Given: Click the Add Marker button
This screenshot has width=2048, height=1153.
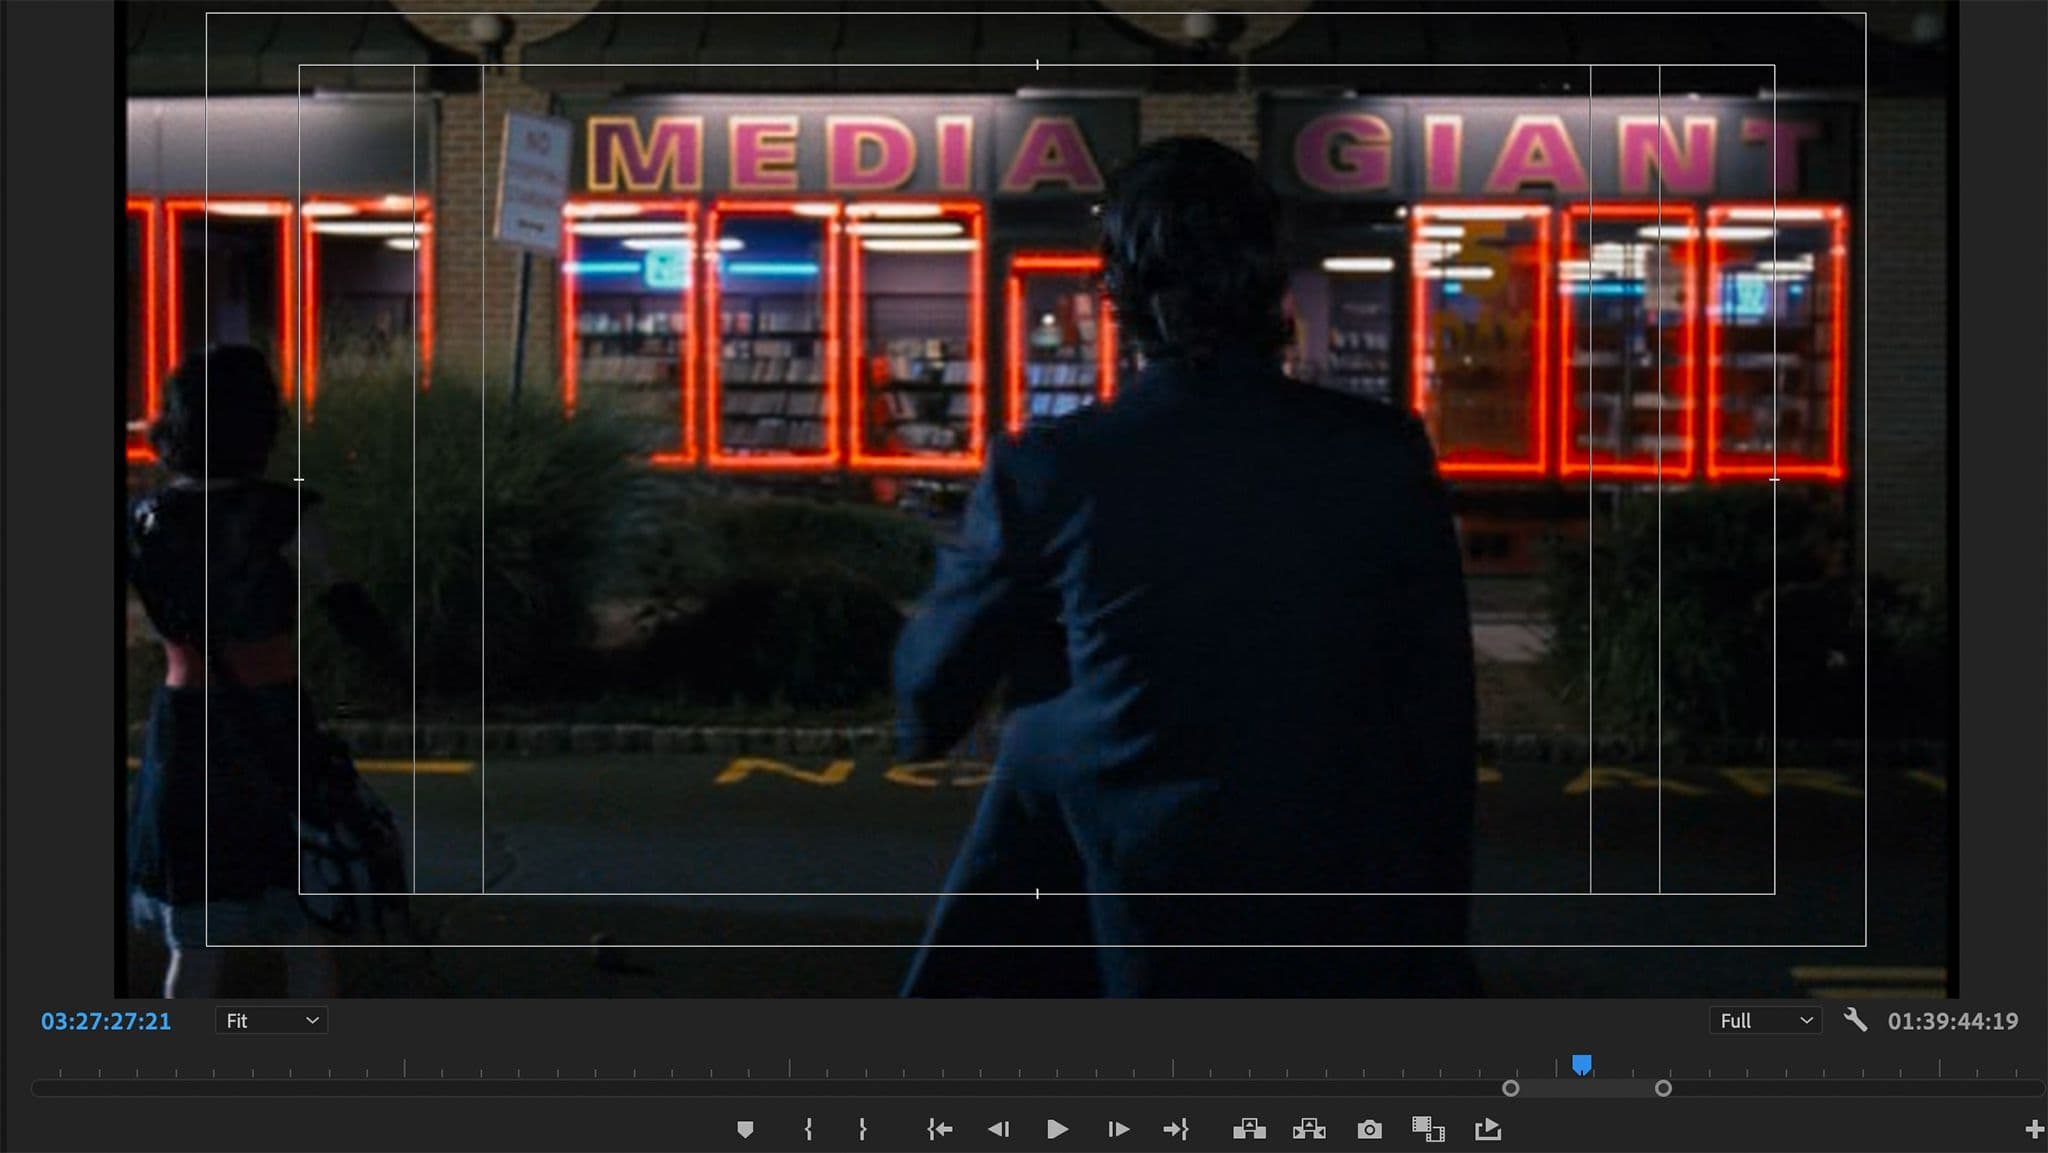Looking at the screenshot, I should click(745, 1129).
